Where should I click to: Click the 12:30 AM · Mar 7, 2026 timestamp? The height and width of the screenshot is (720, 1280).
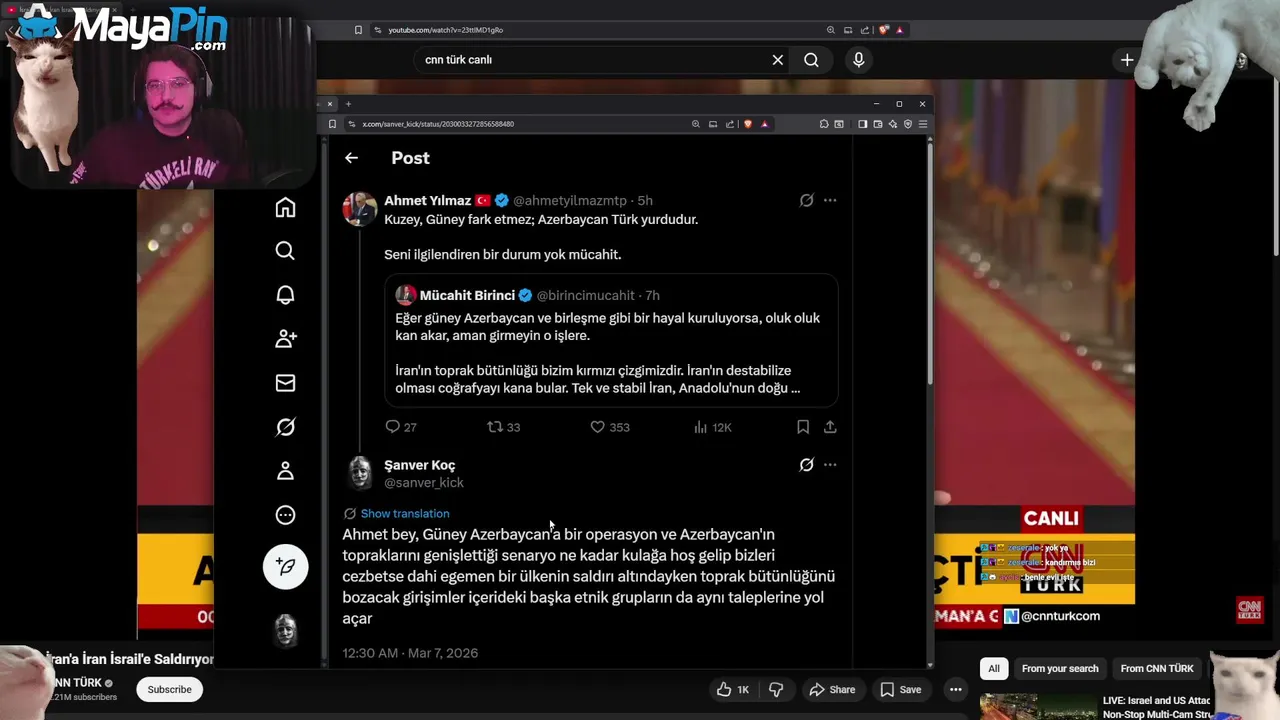tap(410, 653)
